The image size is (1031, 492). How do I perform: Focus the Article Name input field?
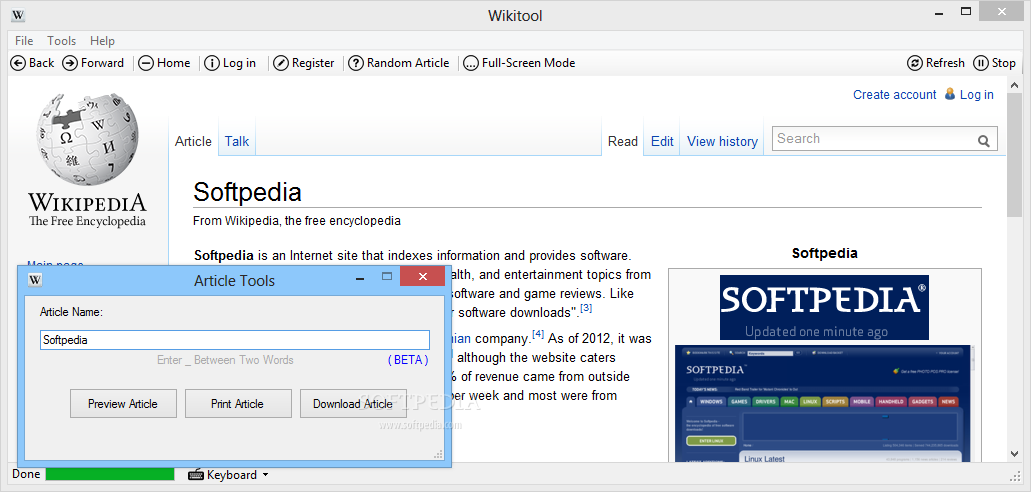pyautogui.click(x=235, y=340)
